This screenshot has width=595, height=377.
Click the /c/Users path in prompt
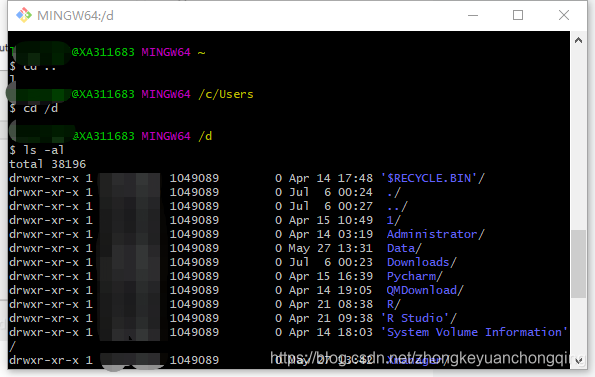point(226,94)
